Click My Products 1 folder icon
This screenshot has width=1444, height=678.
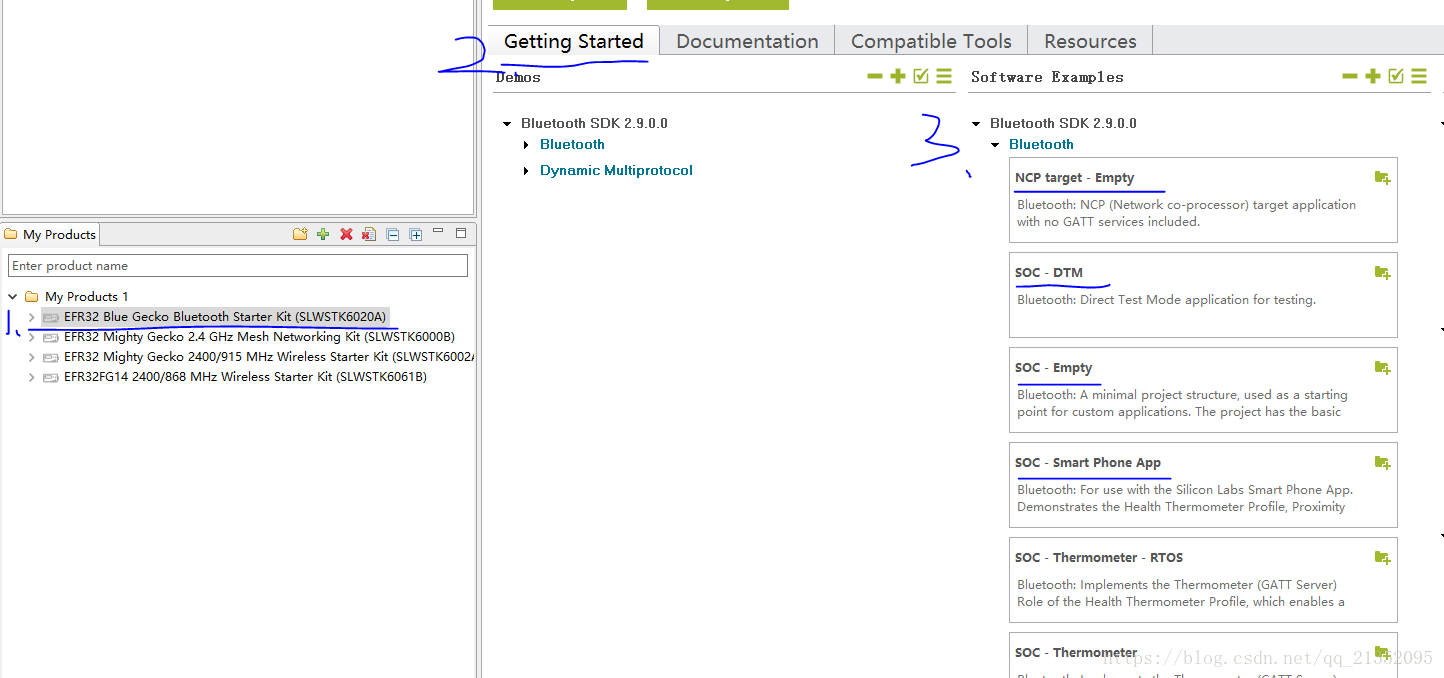click(31, 296)
